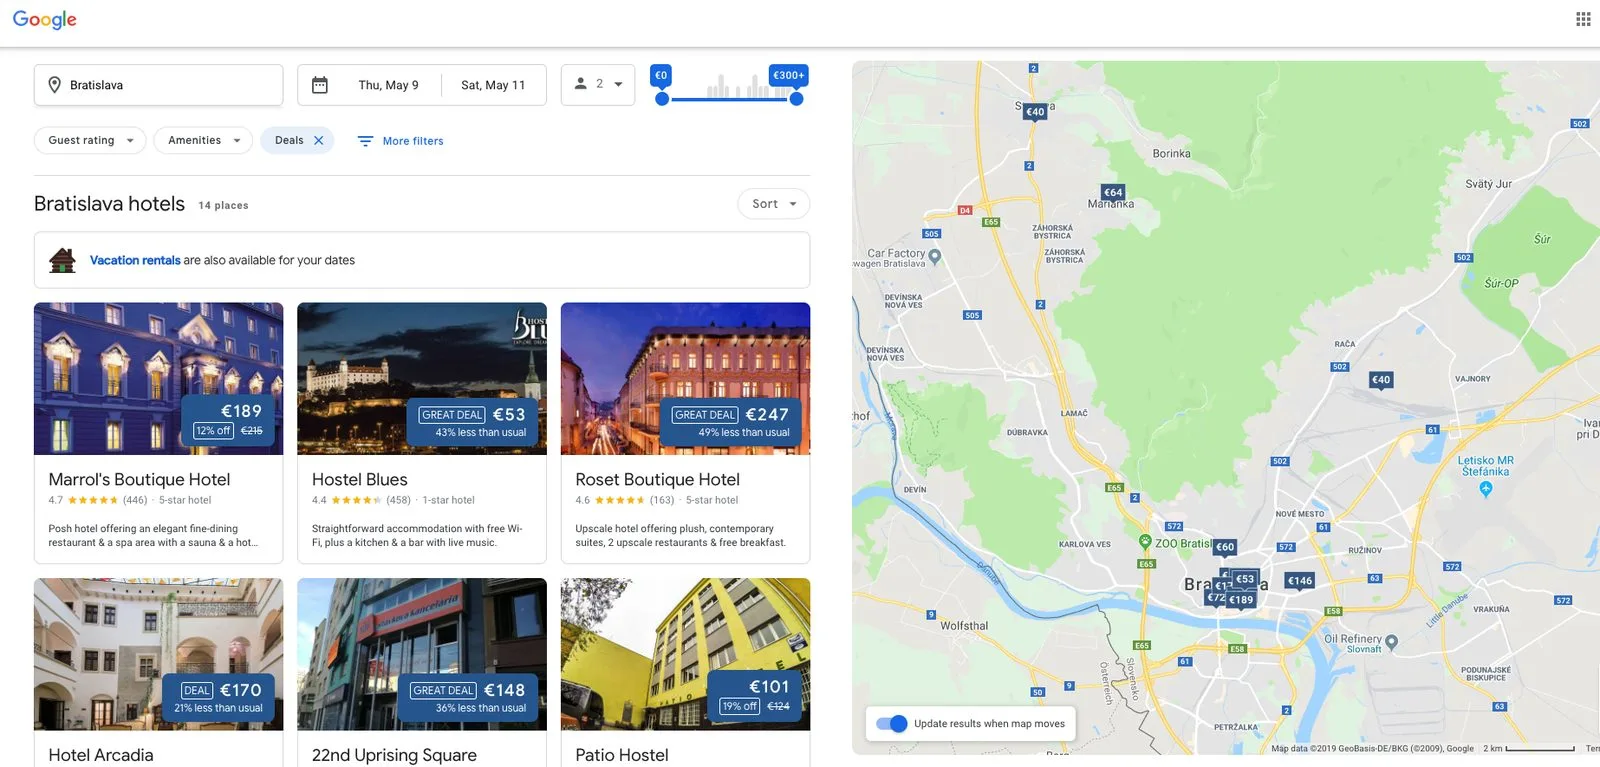The image size is (1600, 767).
Task: Click the €0 minimum price slider handle
Action: point(662,99)
